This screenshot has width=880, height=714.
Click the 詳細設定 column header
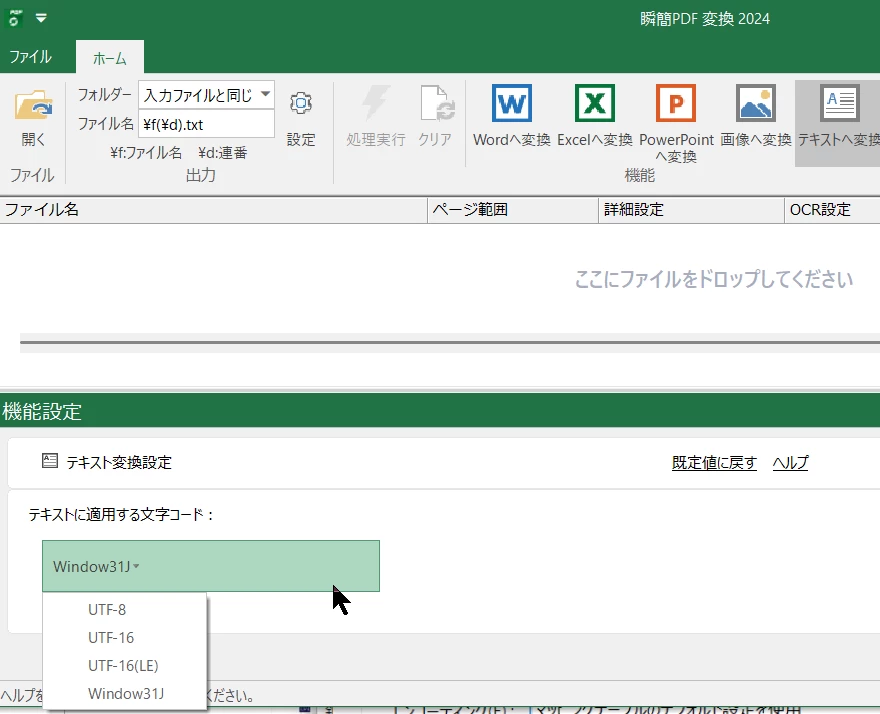(691, 210)
